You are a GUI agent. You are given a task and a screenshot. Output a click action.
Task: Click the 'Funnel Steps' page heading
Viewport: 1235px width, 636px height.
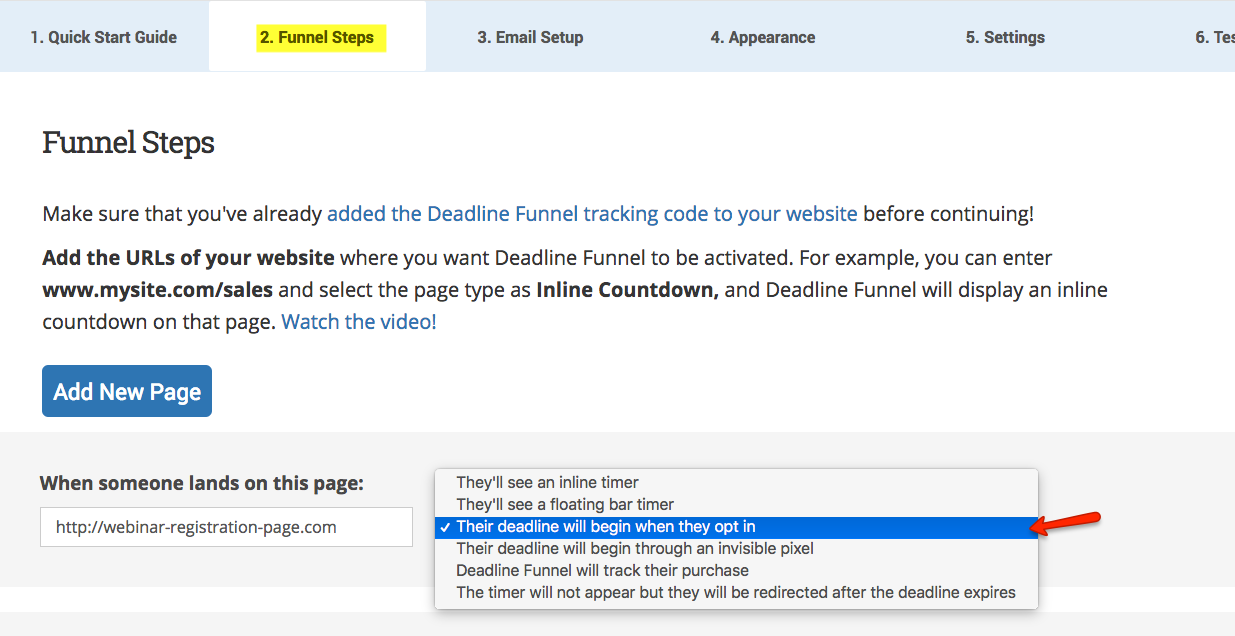(x=128, y=143)
